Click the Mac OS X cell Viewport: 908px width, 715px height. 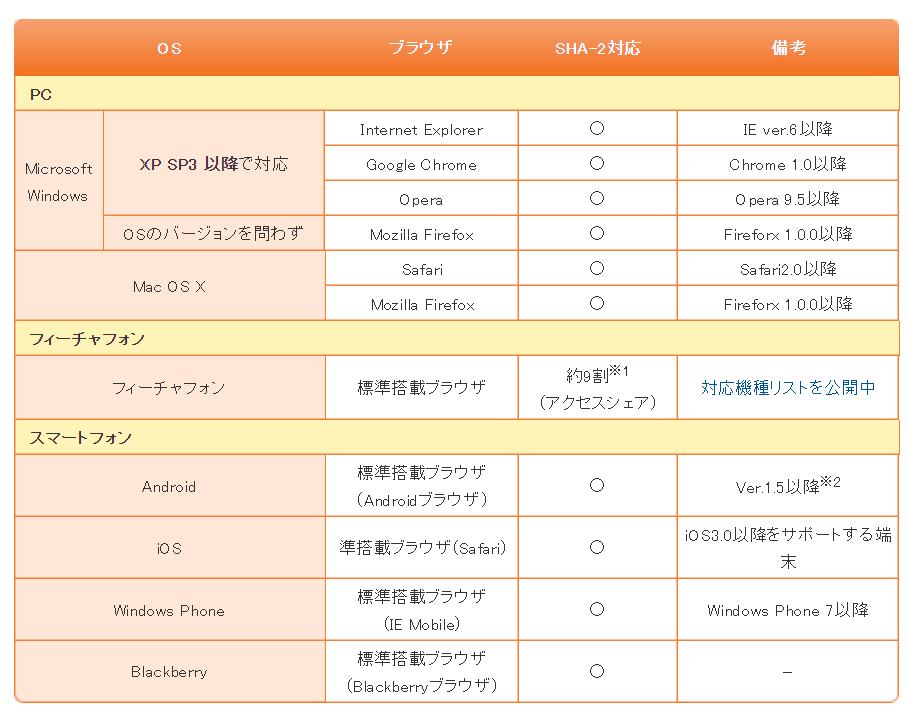169,286
